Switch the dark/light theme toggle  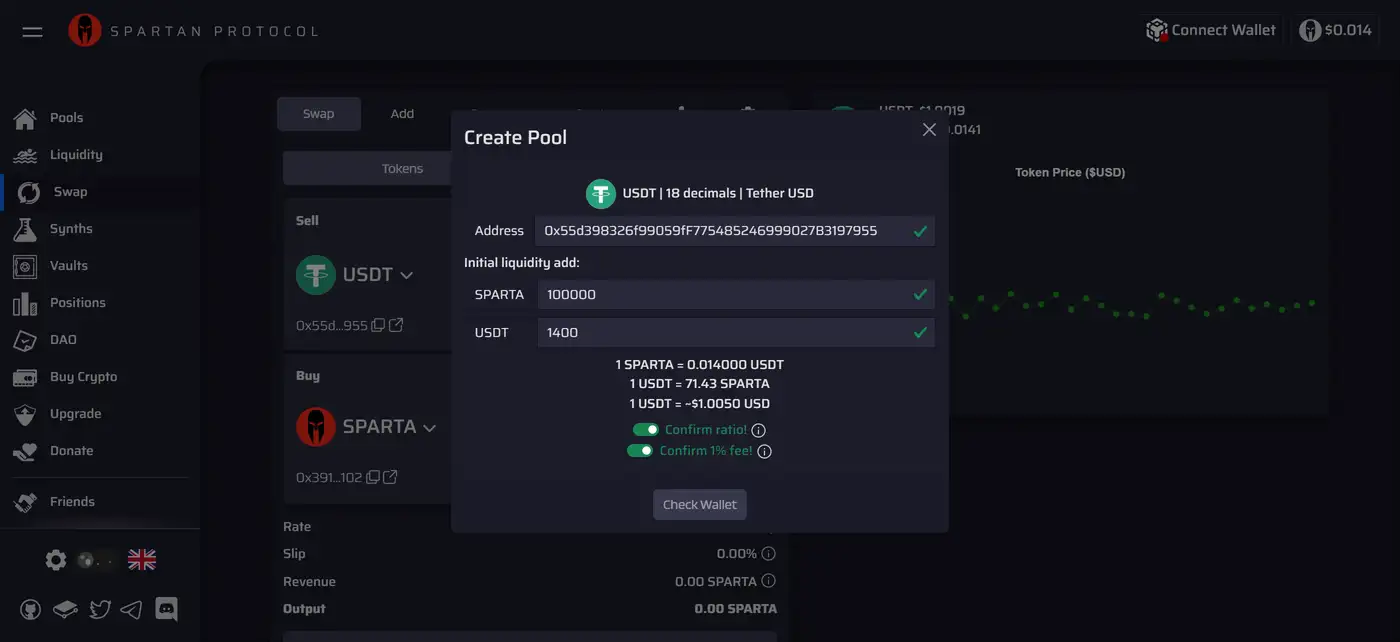[97, 560]
